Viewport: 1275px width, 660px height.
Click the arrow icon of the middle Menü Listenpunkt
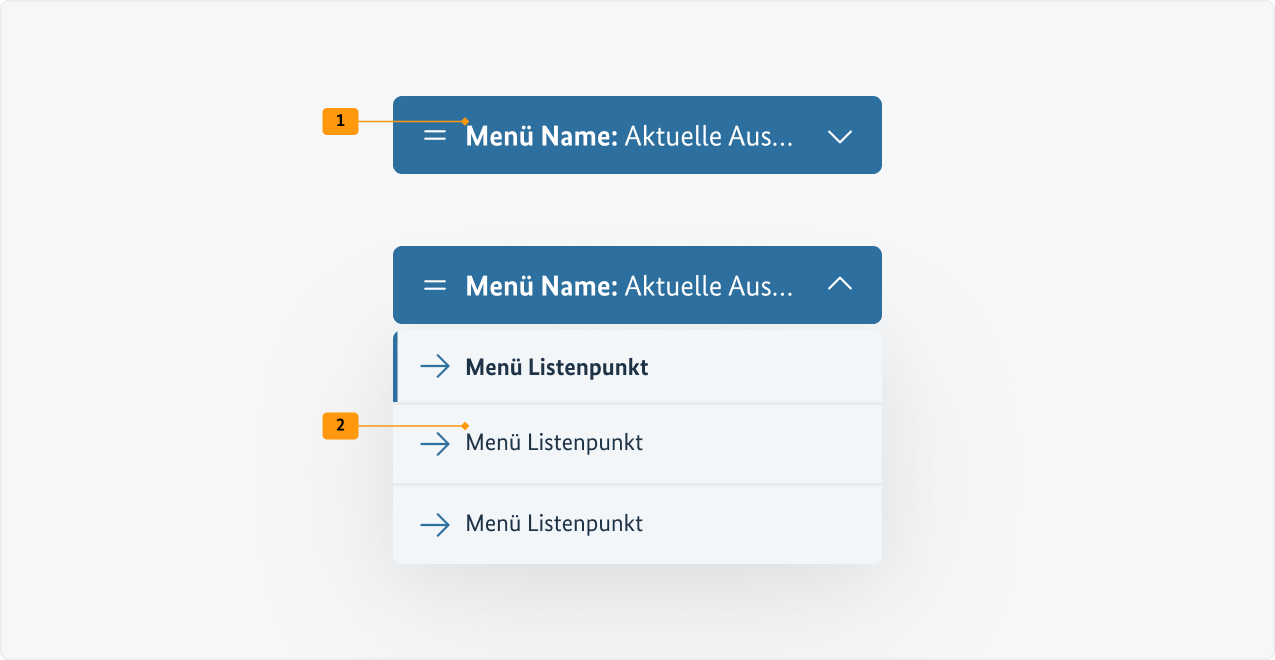coord(435,443)
